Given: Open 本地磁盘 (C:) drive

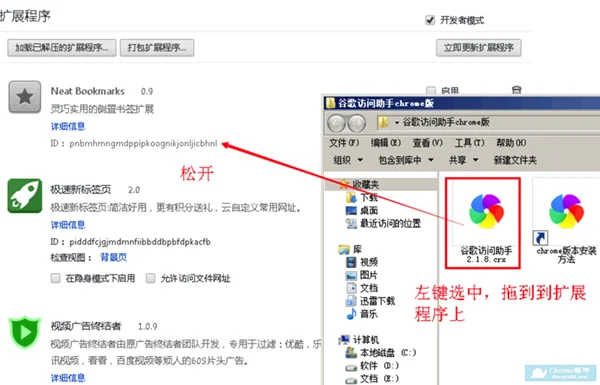Looking at the screenshot, I should pyautogui.click(x=381, y=352).
